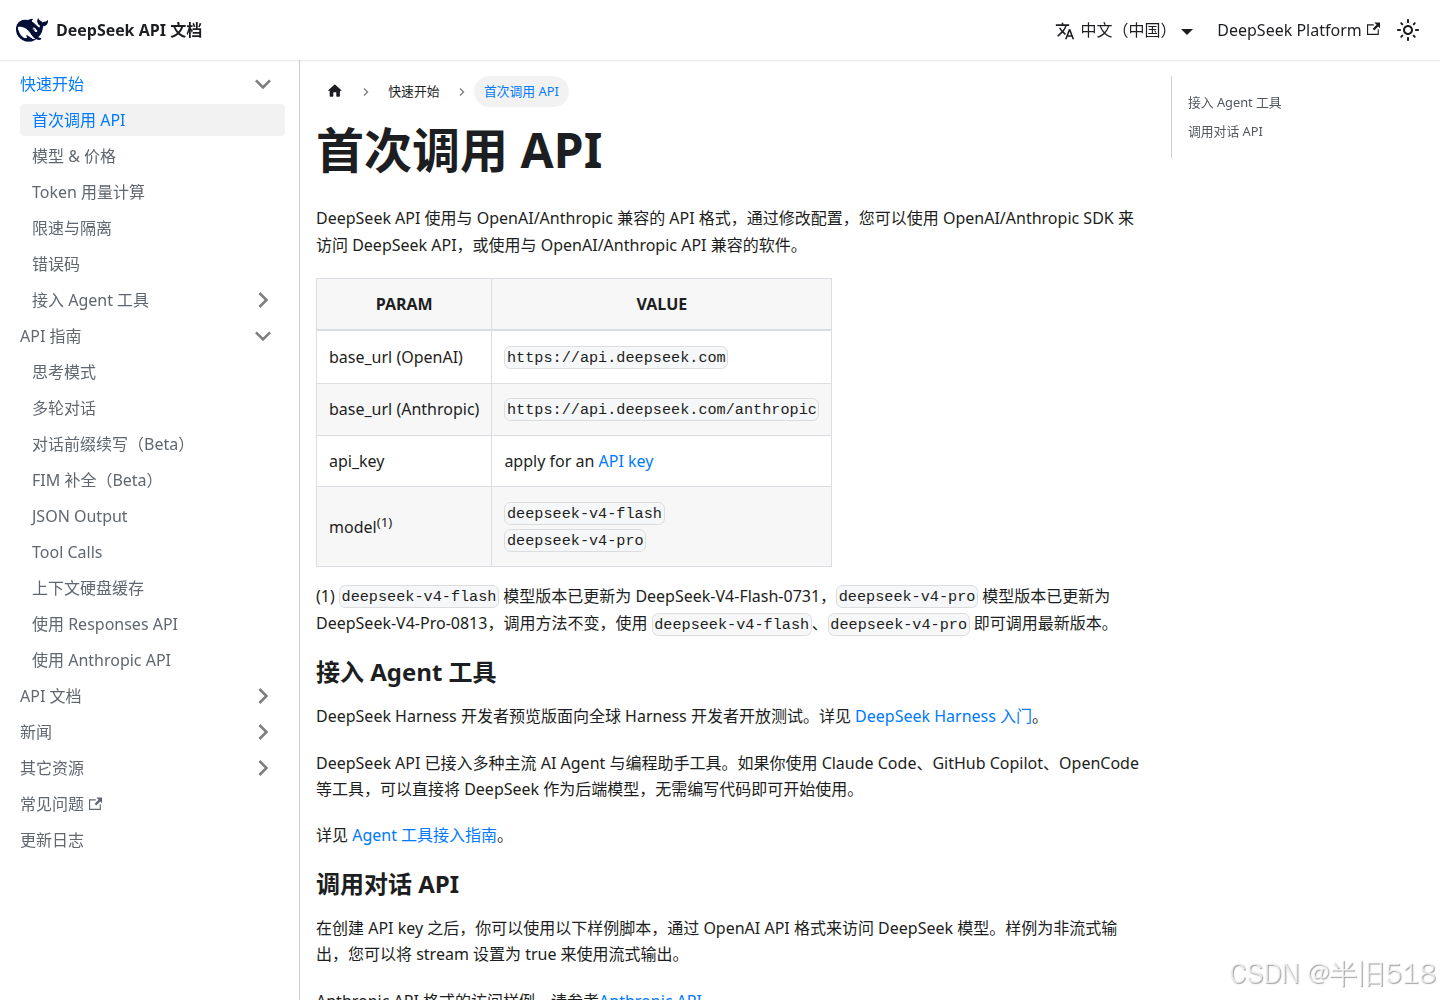Viewport: 1440px width, 1000px height.
Task: Collapse the 快速开始 sidebar section chevron
Action: (263, 84)
